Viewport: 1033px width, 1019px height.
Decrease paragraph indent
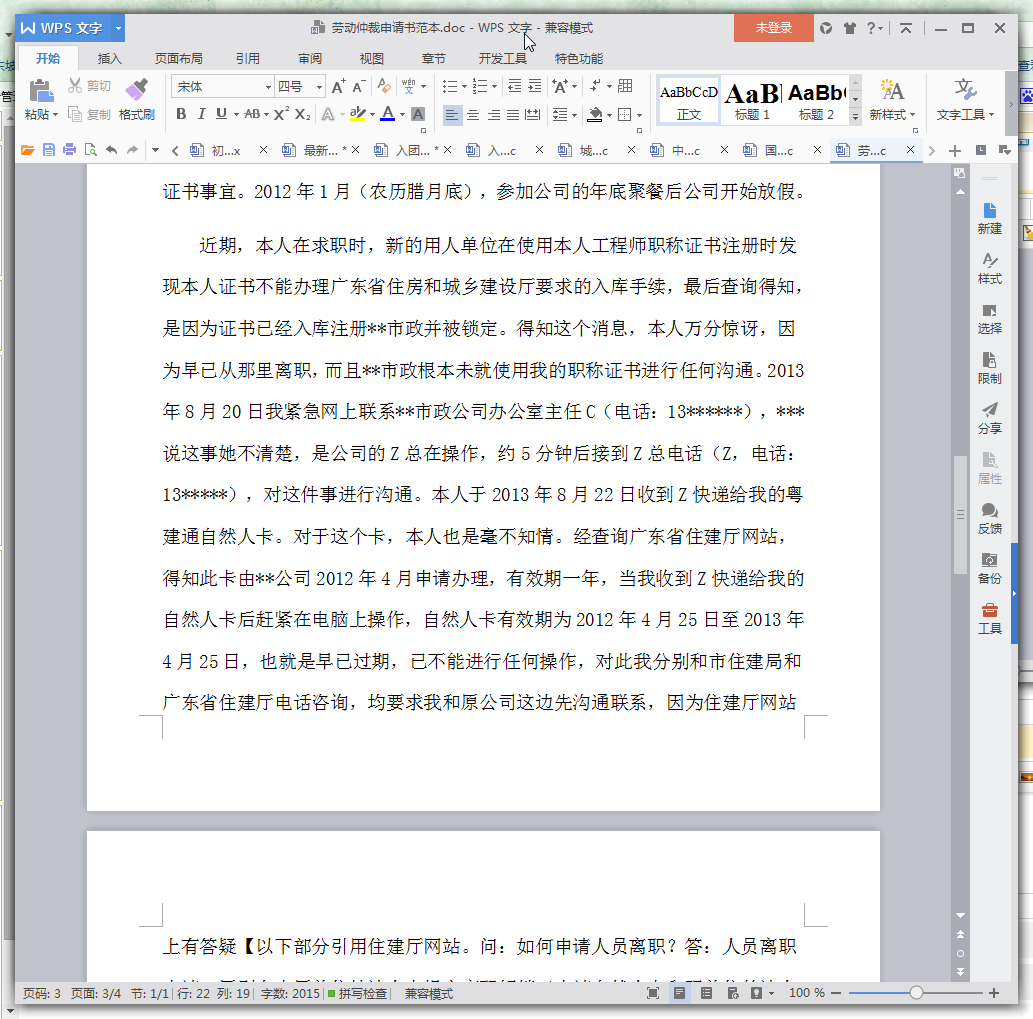pyautogui.click(x=515, y=86)
